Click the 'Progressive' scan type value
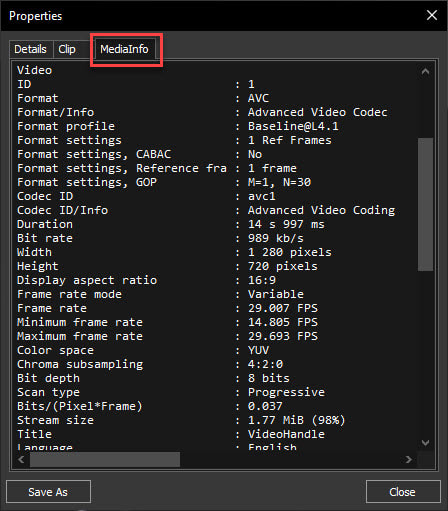Screen dimensions: 448x511 [x=286, y=392]
